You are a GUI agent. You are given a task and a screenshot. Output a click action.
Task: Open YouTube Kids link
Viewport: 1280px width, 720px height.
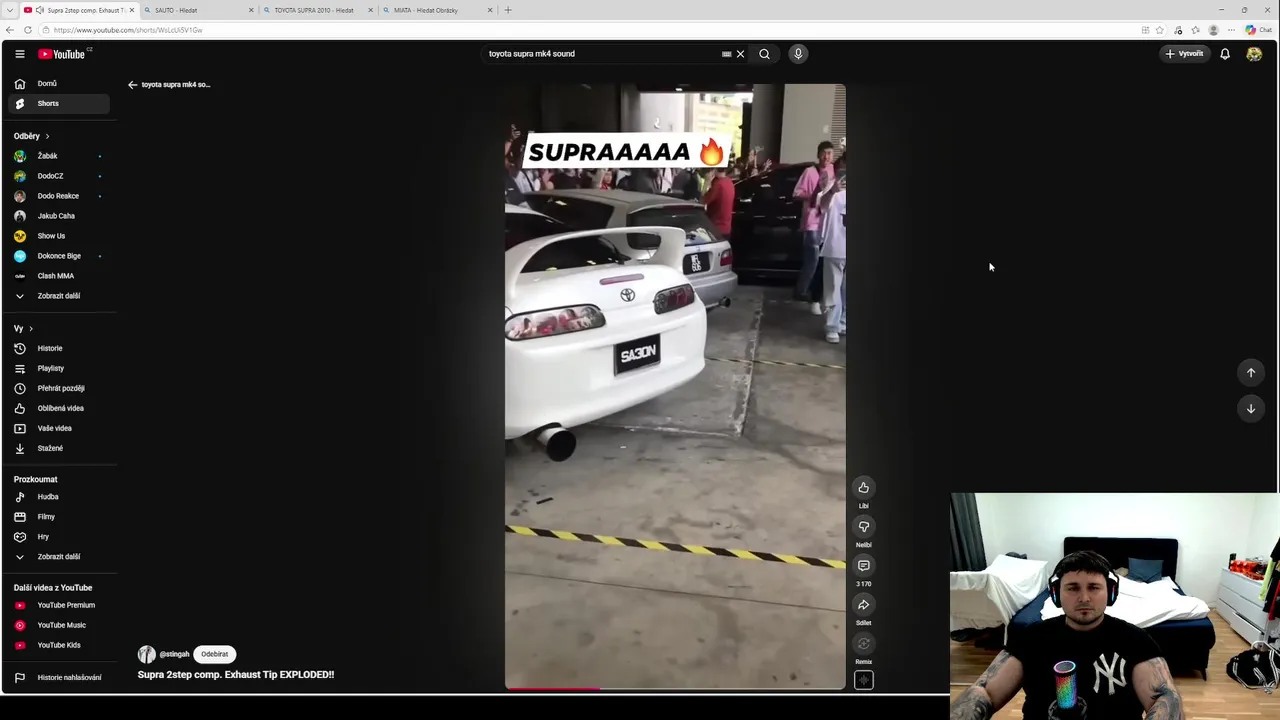point(59,645)
